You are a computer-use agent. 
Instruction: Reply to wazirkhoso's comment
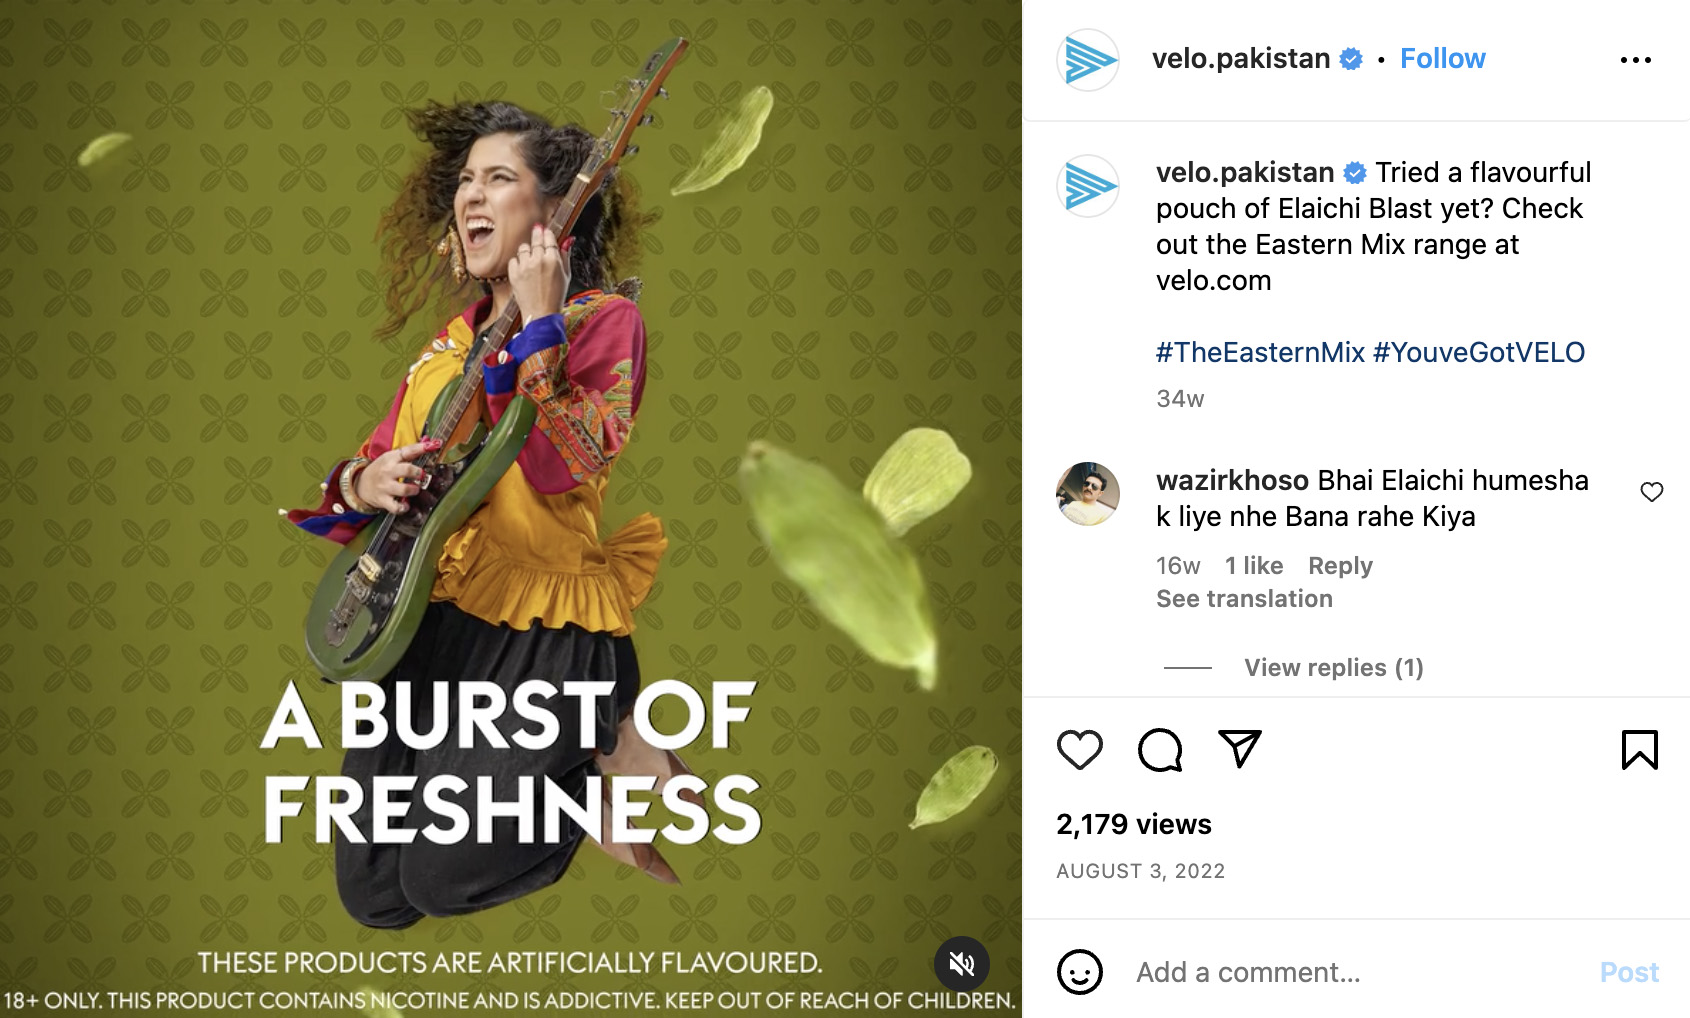(x=1340, y=566)
